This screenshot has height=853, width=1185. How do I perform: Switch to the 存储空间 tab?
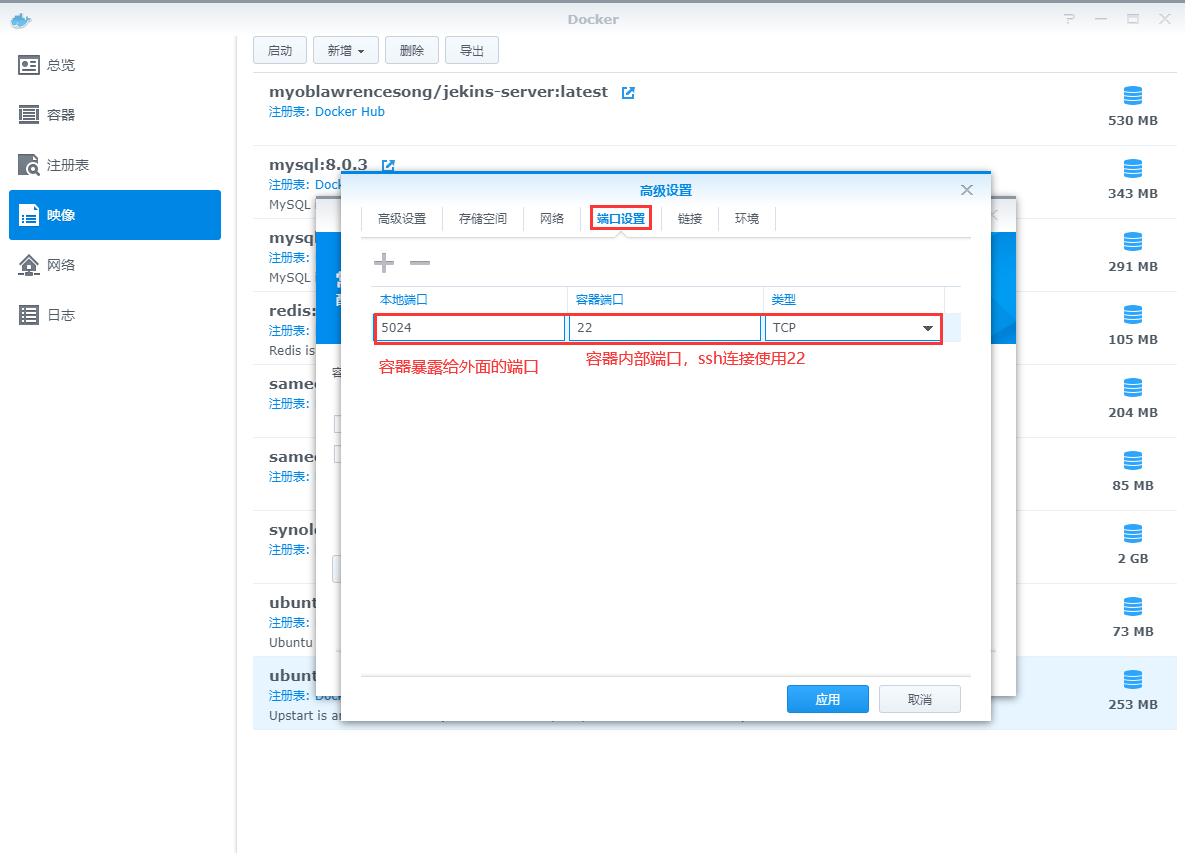click(483, 219)
